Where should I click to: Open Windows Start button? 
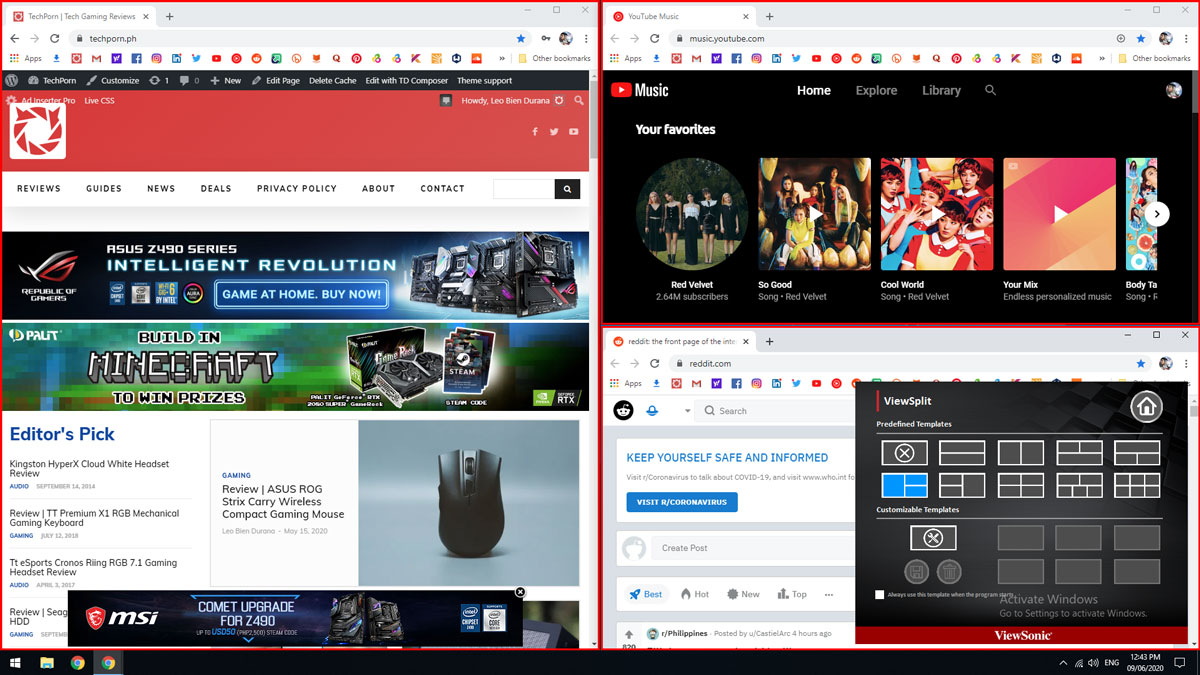tap(15, 662)
